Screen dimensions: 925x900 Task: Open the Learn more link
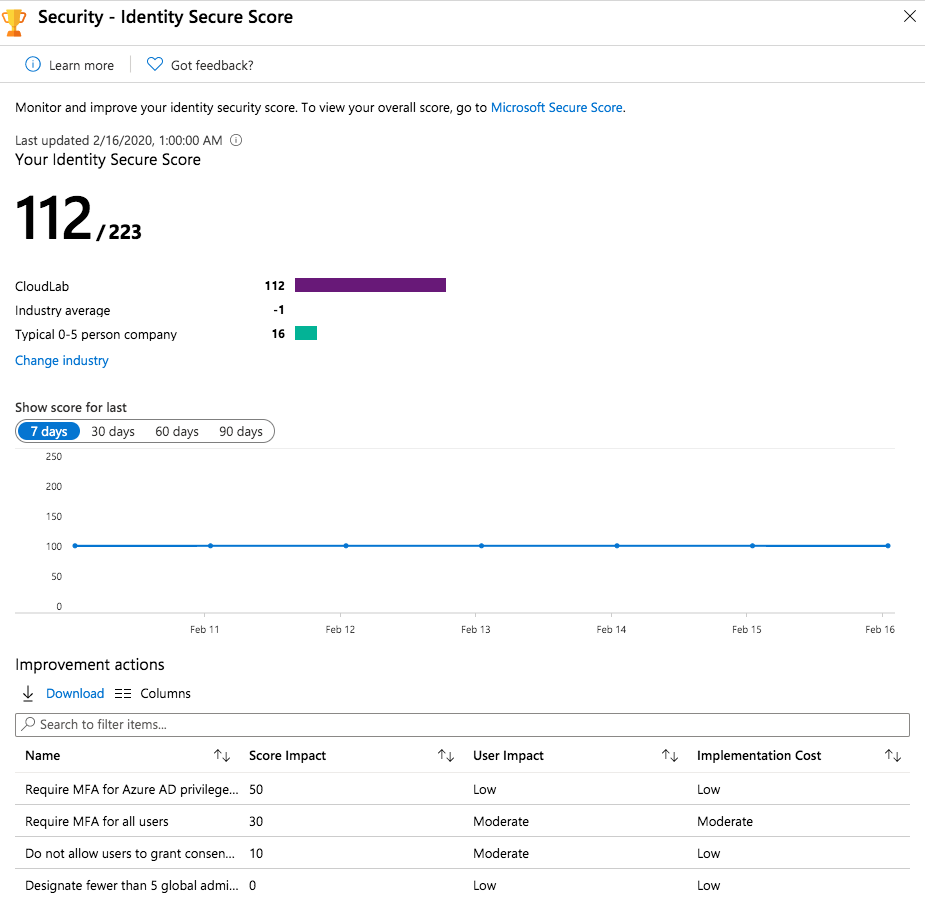pyautogui.click(x=81, y=65)
